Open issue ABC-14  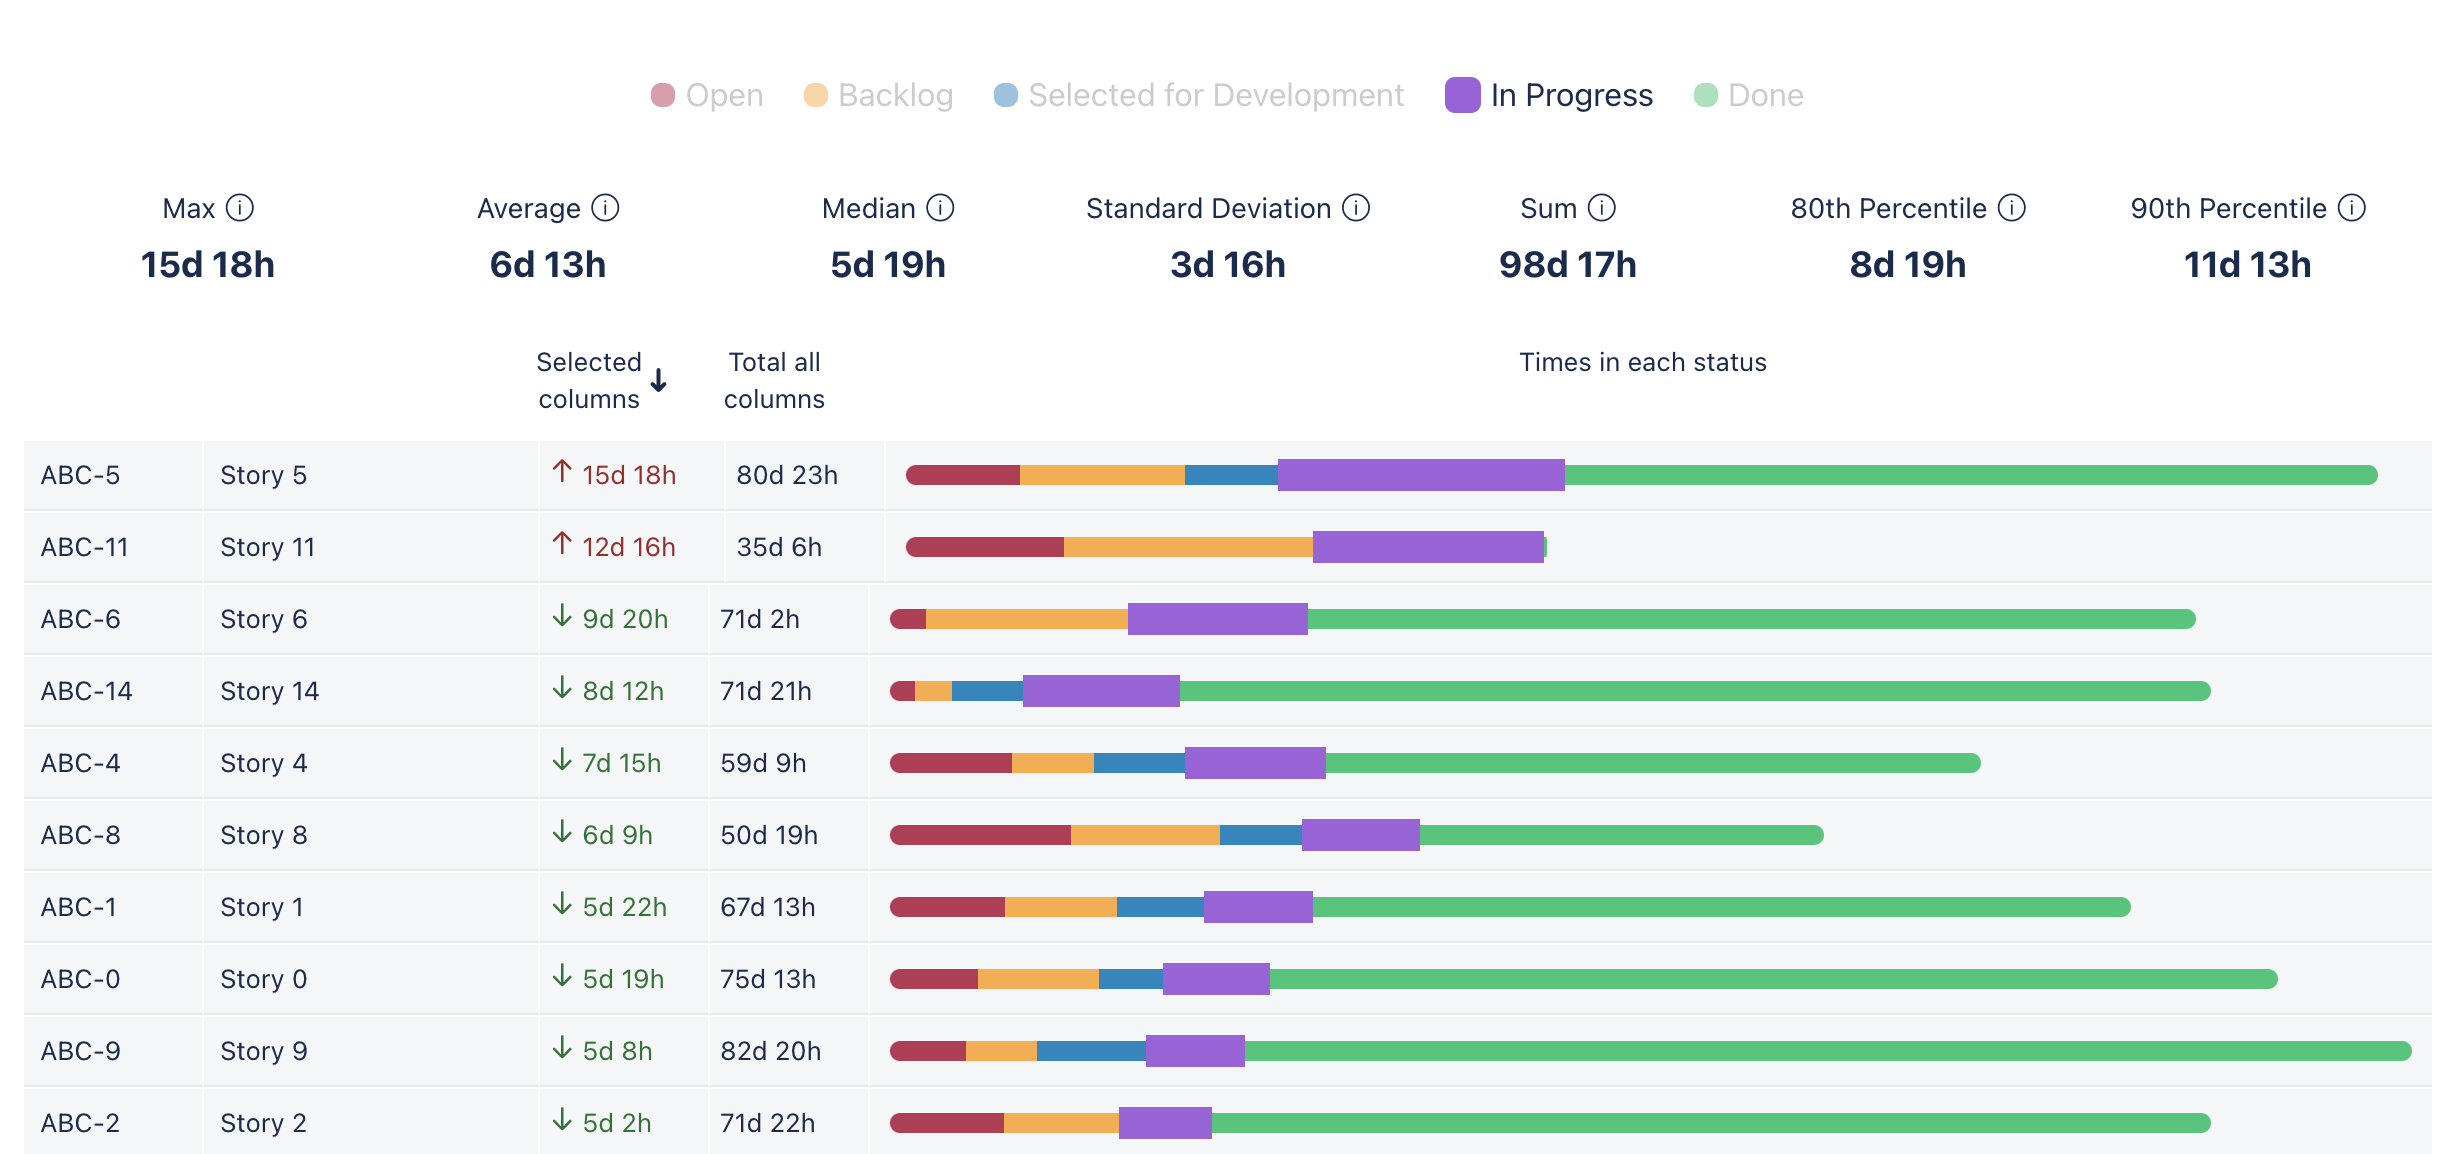[x=86, y=691]
